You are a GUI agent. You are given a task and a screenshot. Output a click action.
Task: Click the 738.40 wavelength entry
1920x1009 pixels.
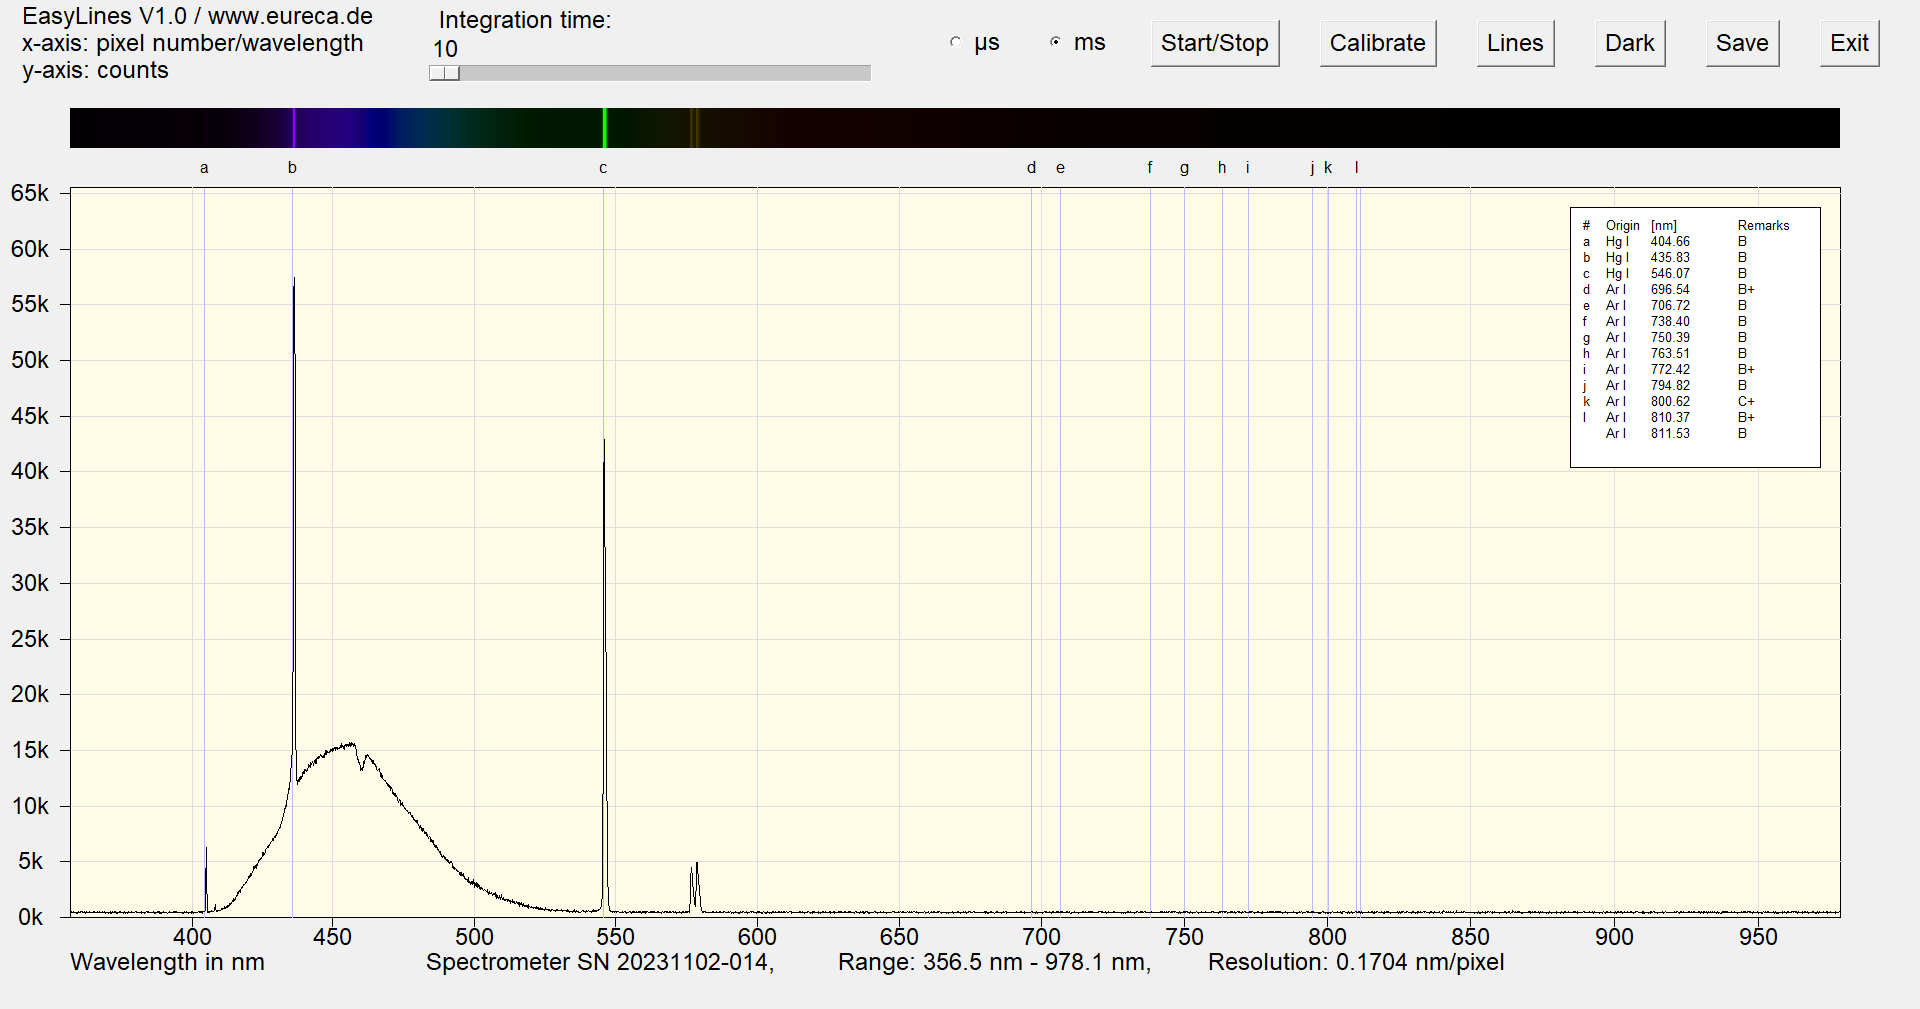(1670, 322)
